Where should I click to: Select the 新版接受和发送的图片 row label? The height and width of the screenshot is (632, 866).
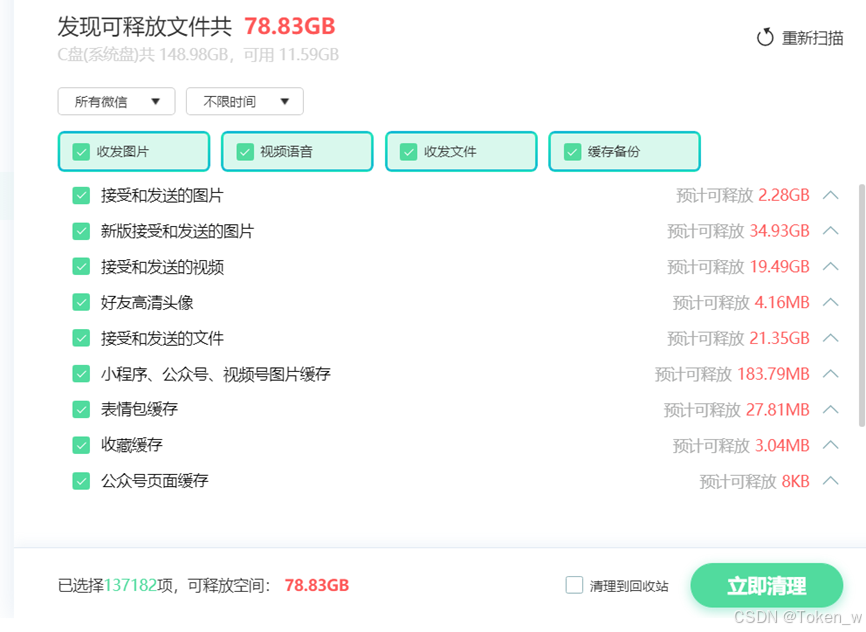(177, 231)
